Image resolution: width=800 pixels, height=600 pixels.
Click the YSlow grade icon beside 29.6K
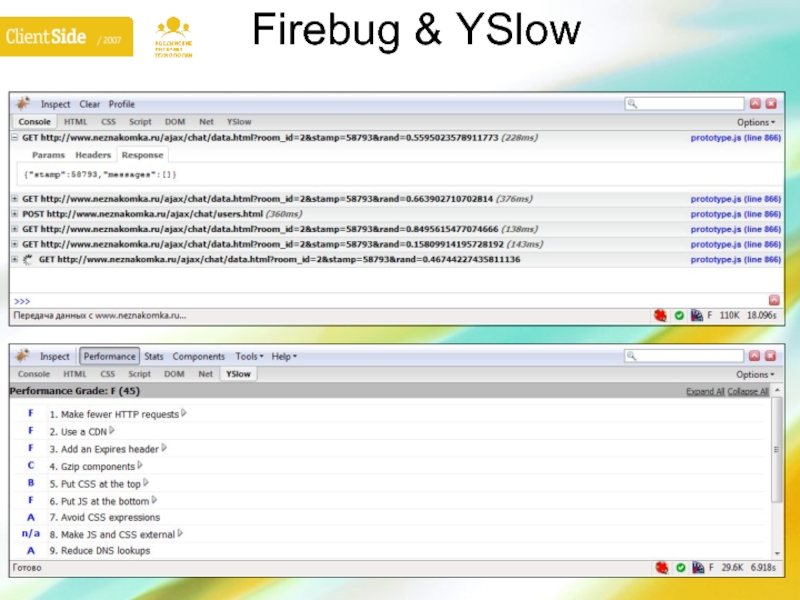click(698, 567)
